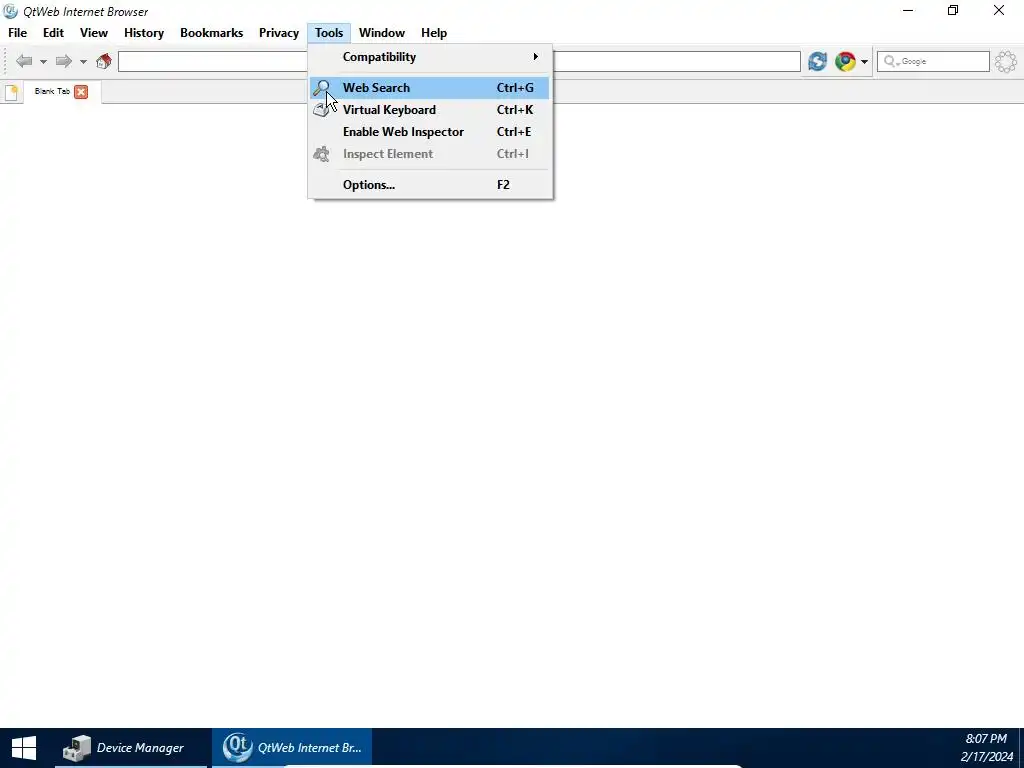Viewport: 1024px width, 768px height.
Task: Open the Privacy menu
Action: [279, 33]
